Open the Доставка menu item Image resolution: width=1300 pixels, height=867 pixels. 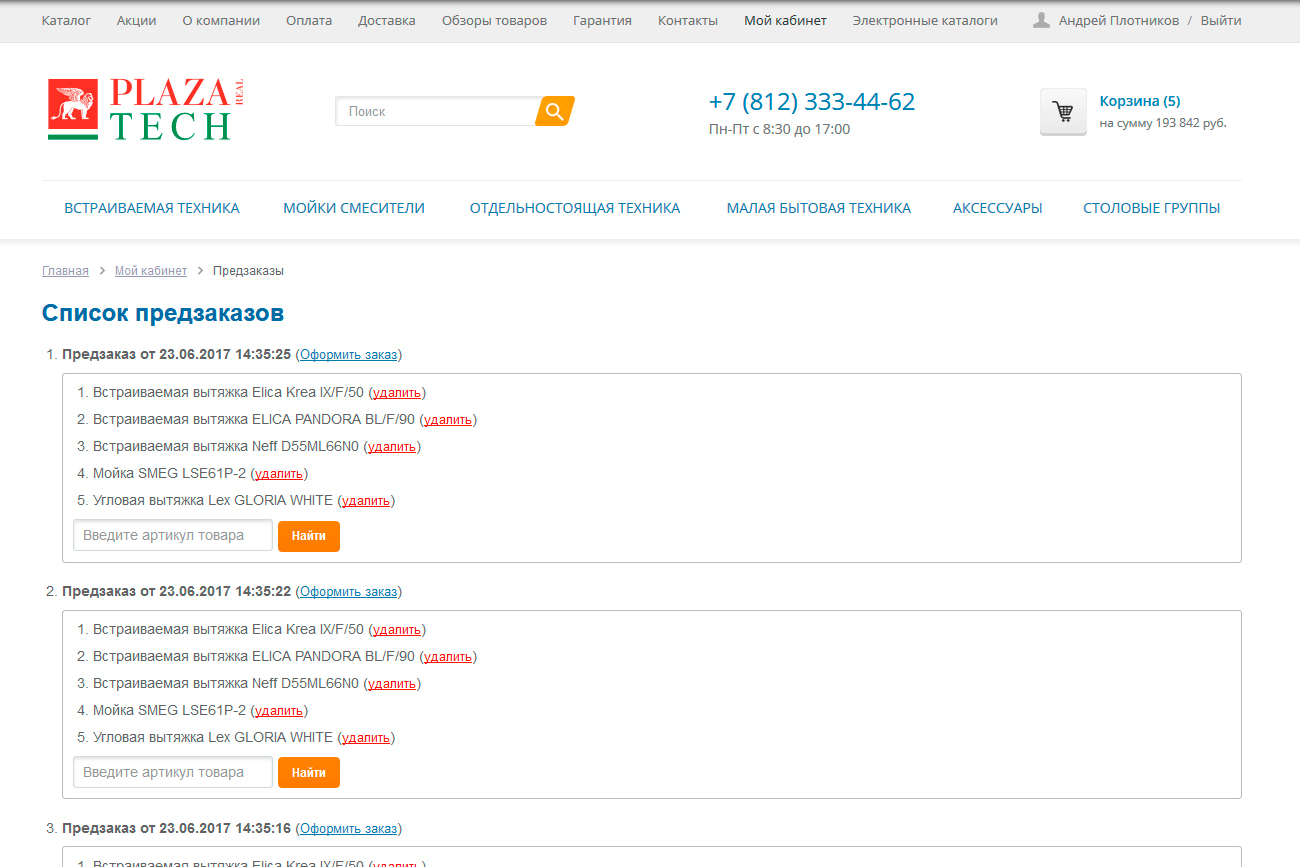click(x=387, y=20)
